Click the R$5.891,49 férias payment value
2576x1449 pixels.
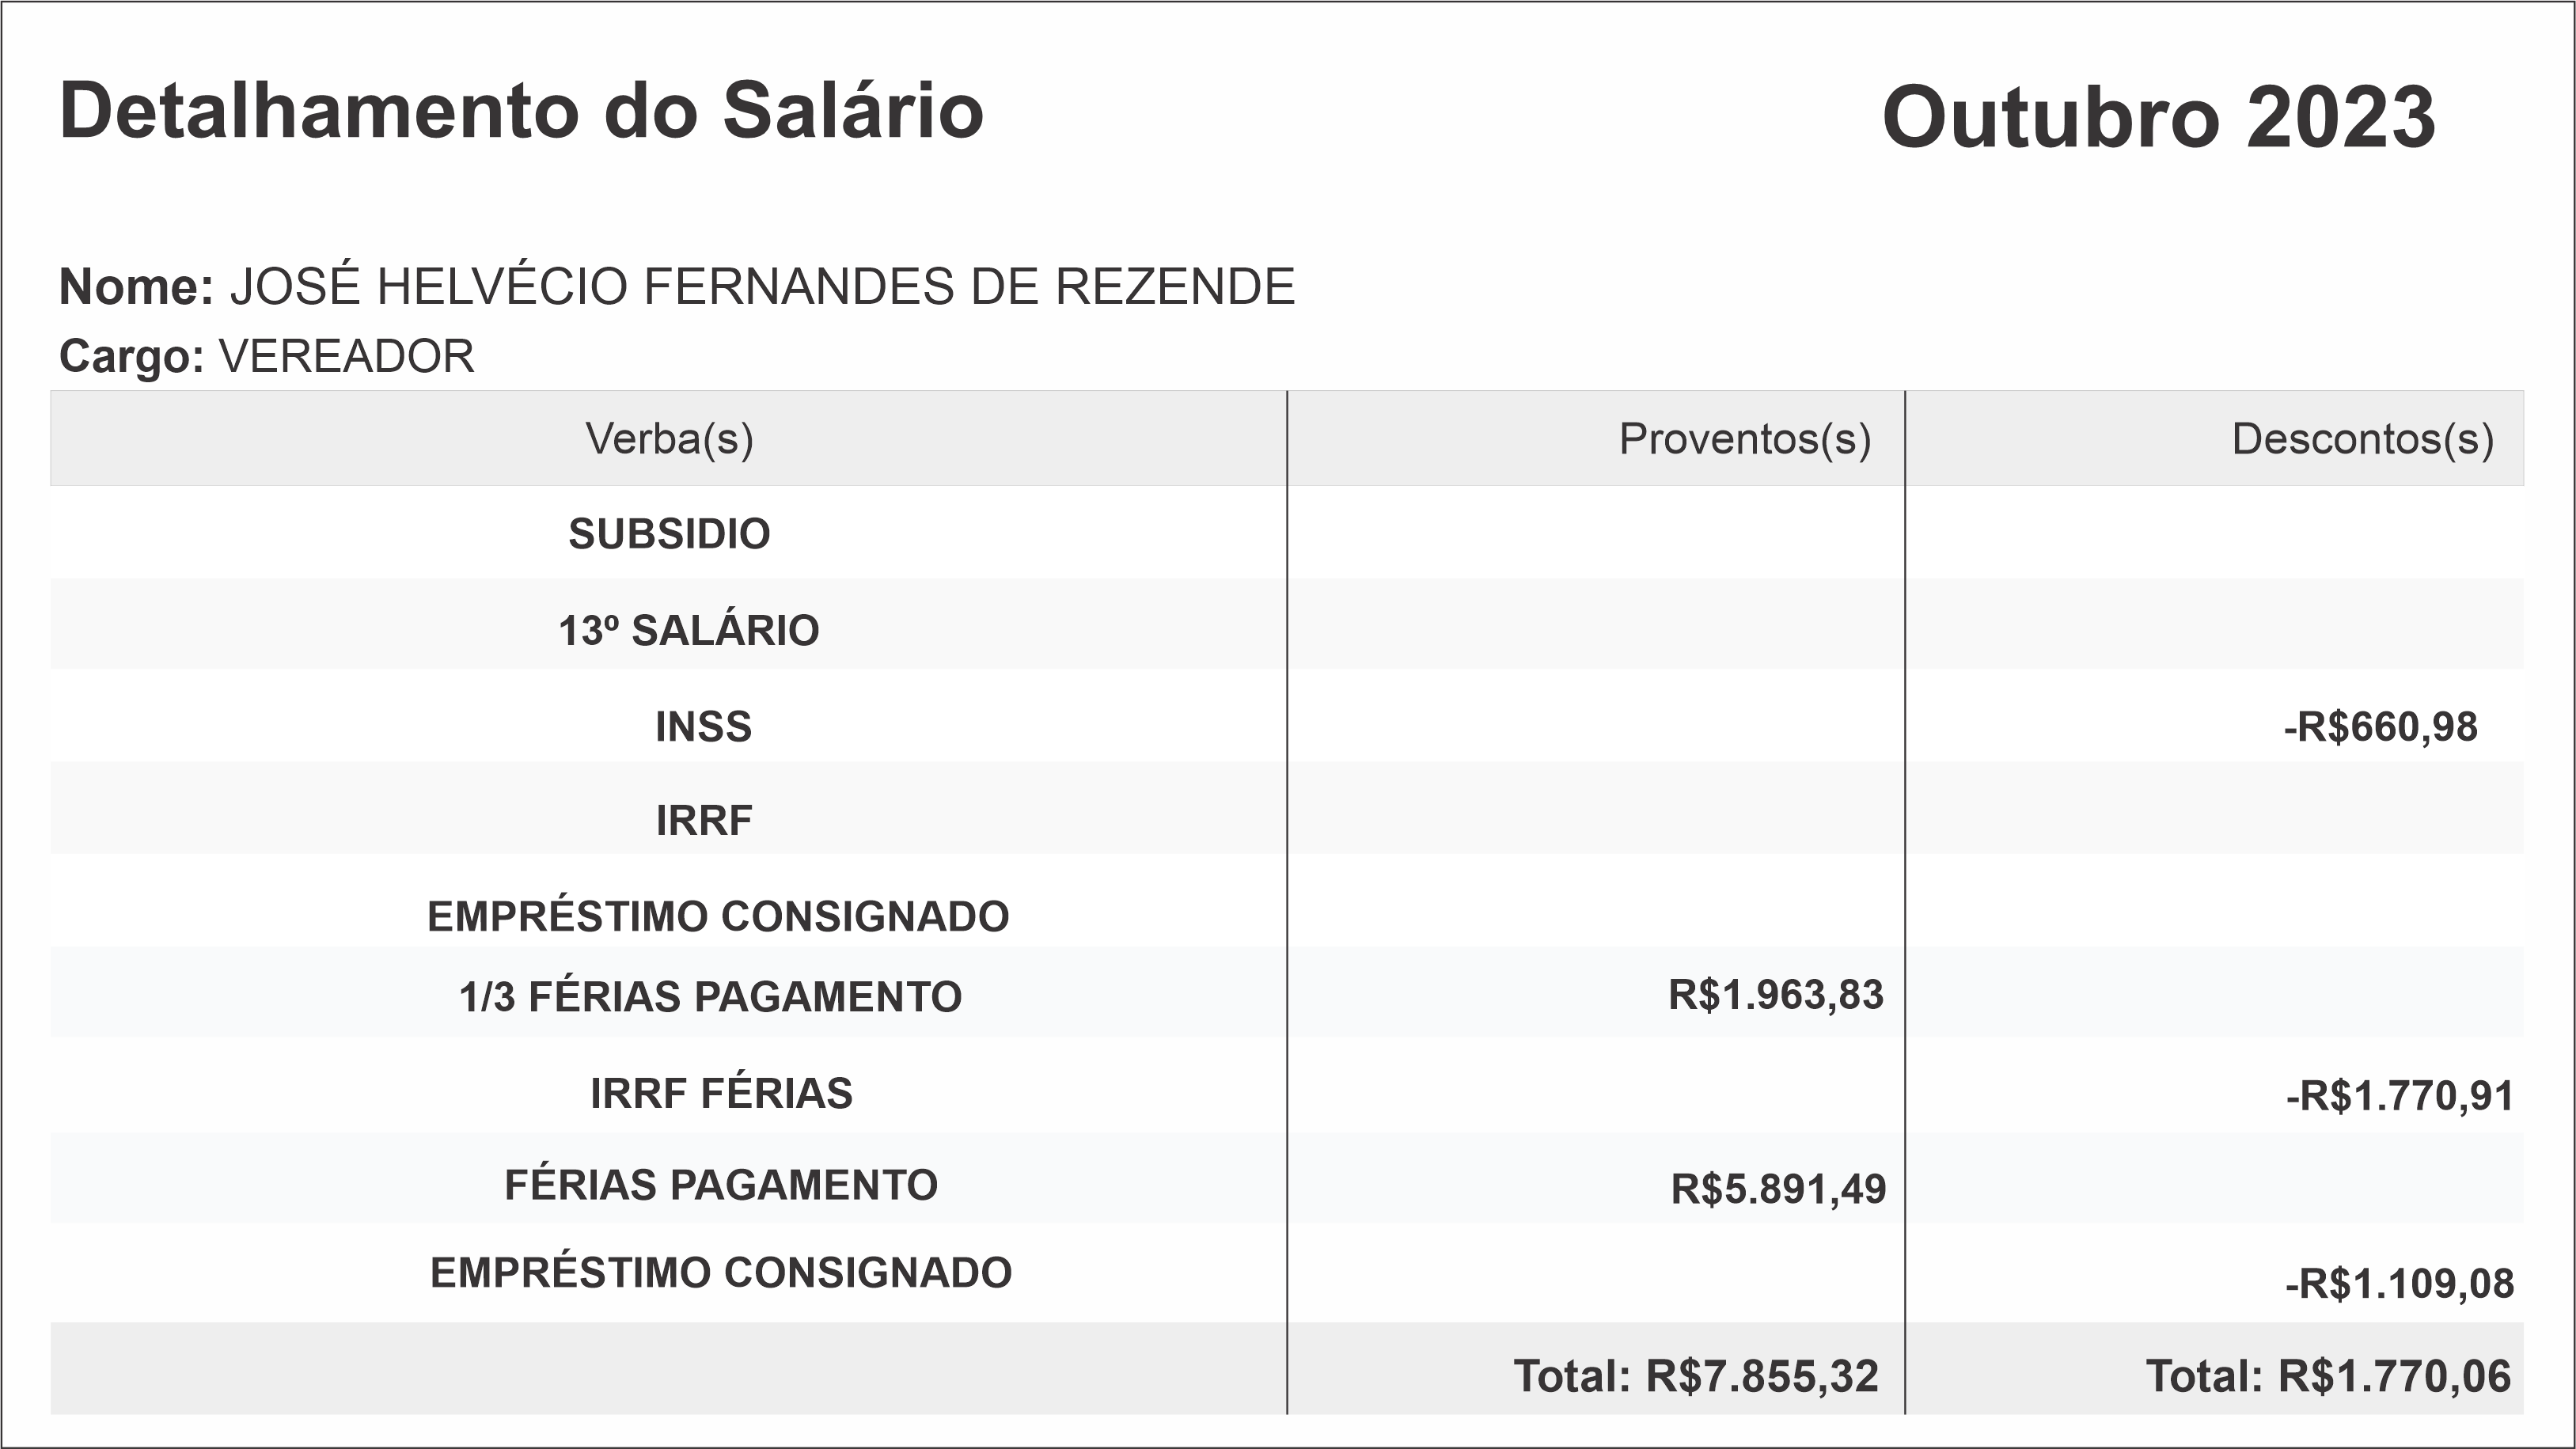pos(1778,1189)
